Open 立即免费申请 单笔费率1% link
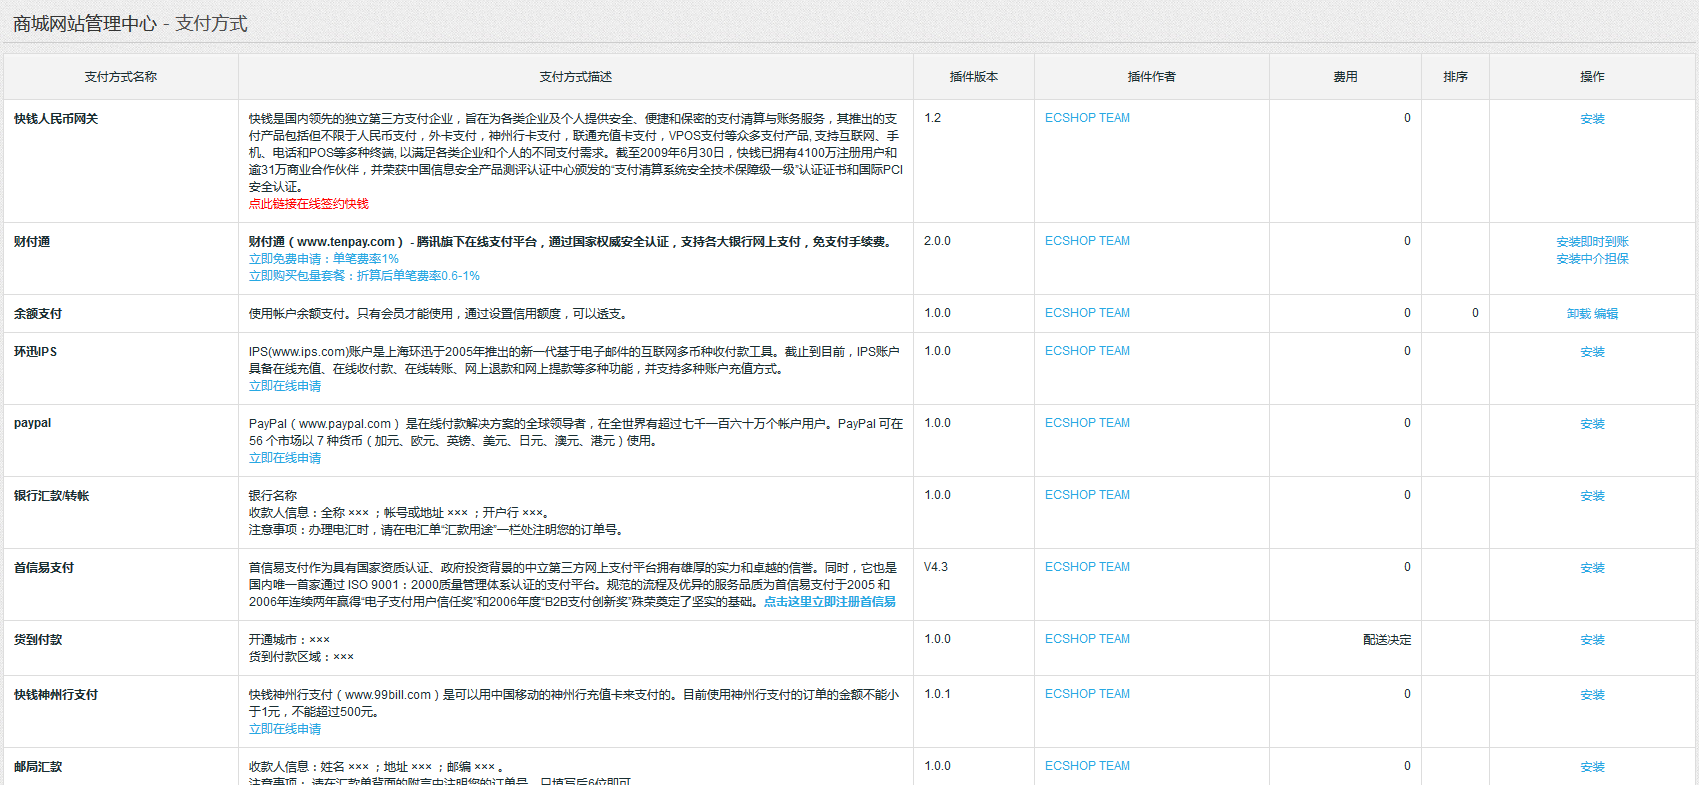The height and width of the screenshot is (785, 1699). [323, 259]
